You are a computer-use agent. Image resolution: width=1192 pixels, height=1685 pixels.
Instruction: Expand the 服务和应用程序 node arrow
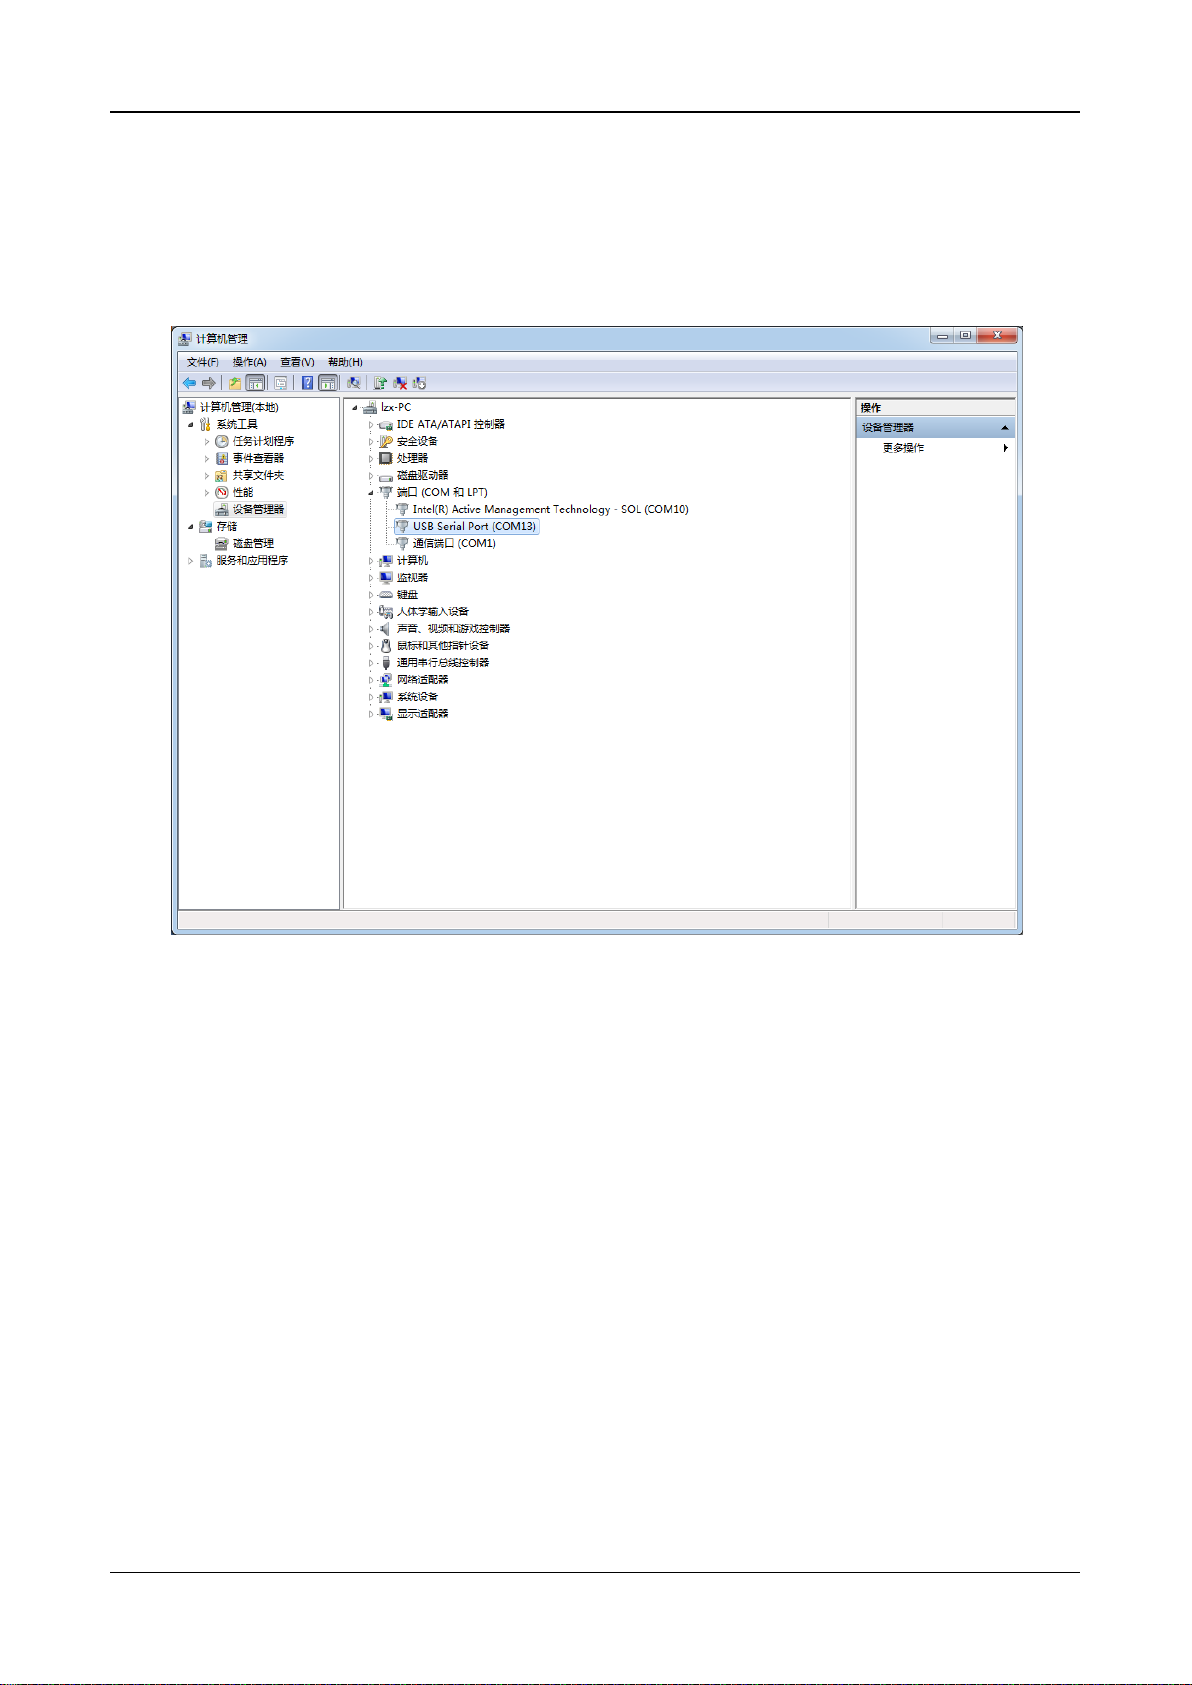pyautogui.click(x=191, y=560)
